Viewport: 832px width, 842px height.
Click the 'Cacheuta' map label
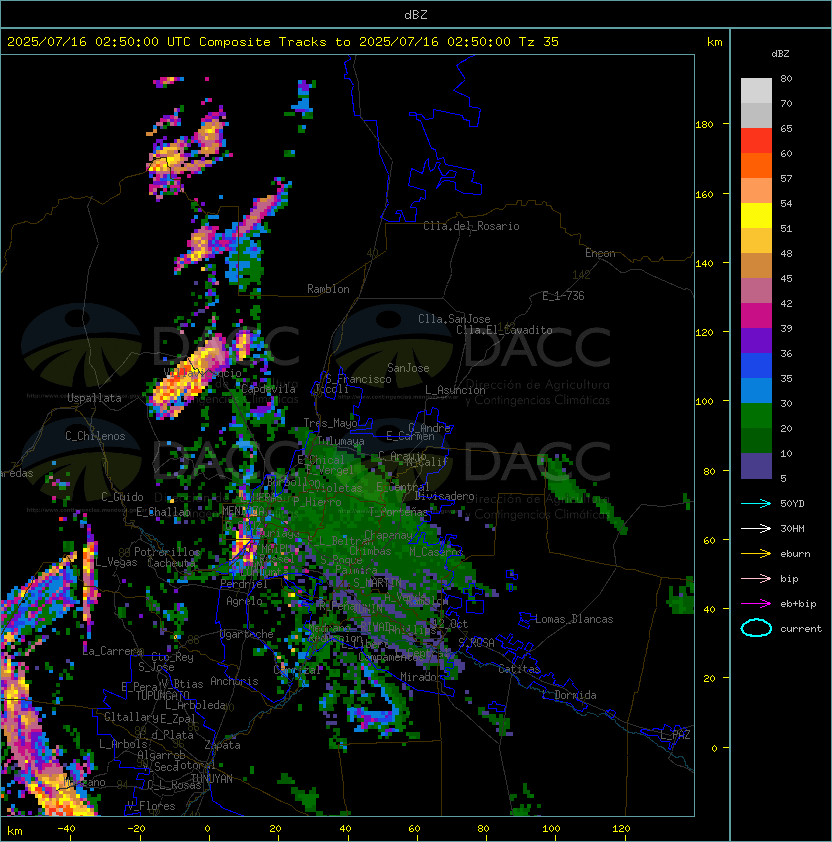pyautogui.click(x=171, y=563)
